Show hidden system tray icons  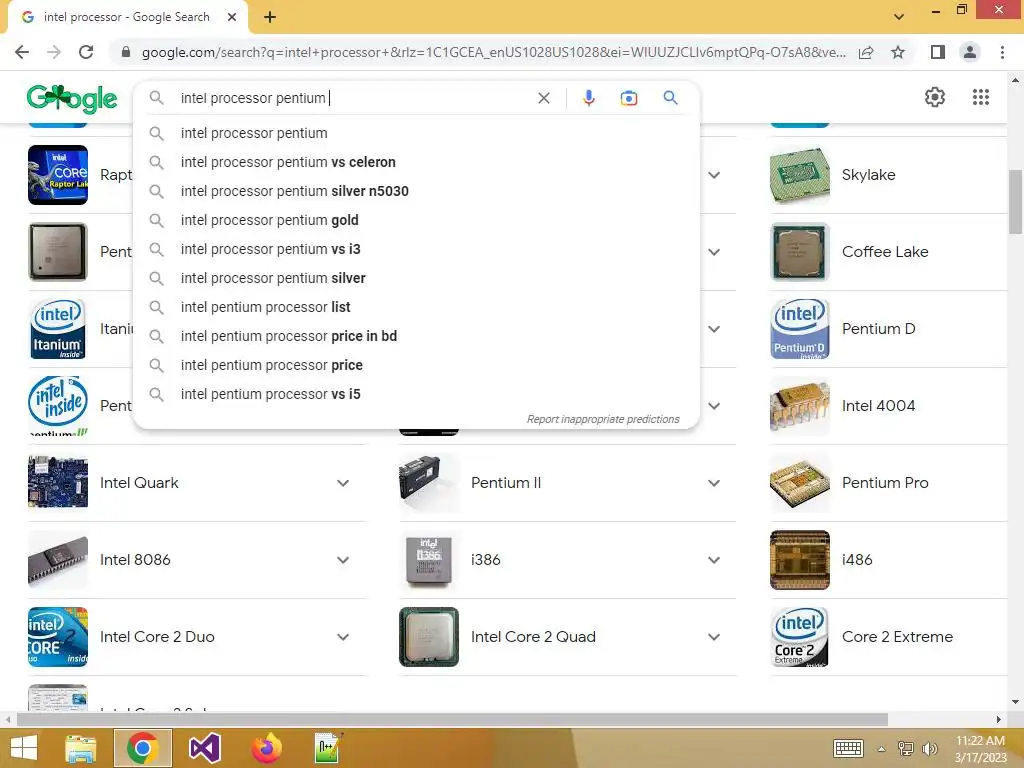(x=881, y=749)
